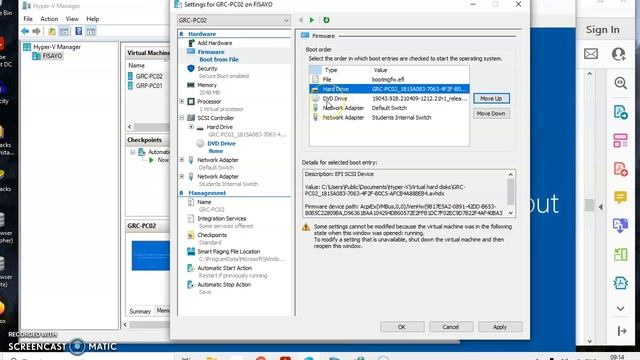Click the up-folder icon in Hyper-V toolbar
640x360 pixels.
[x=52, y=31]
